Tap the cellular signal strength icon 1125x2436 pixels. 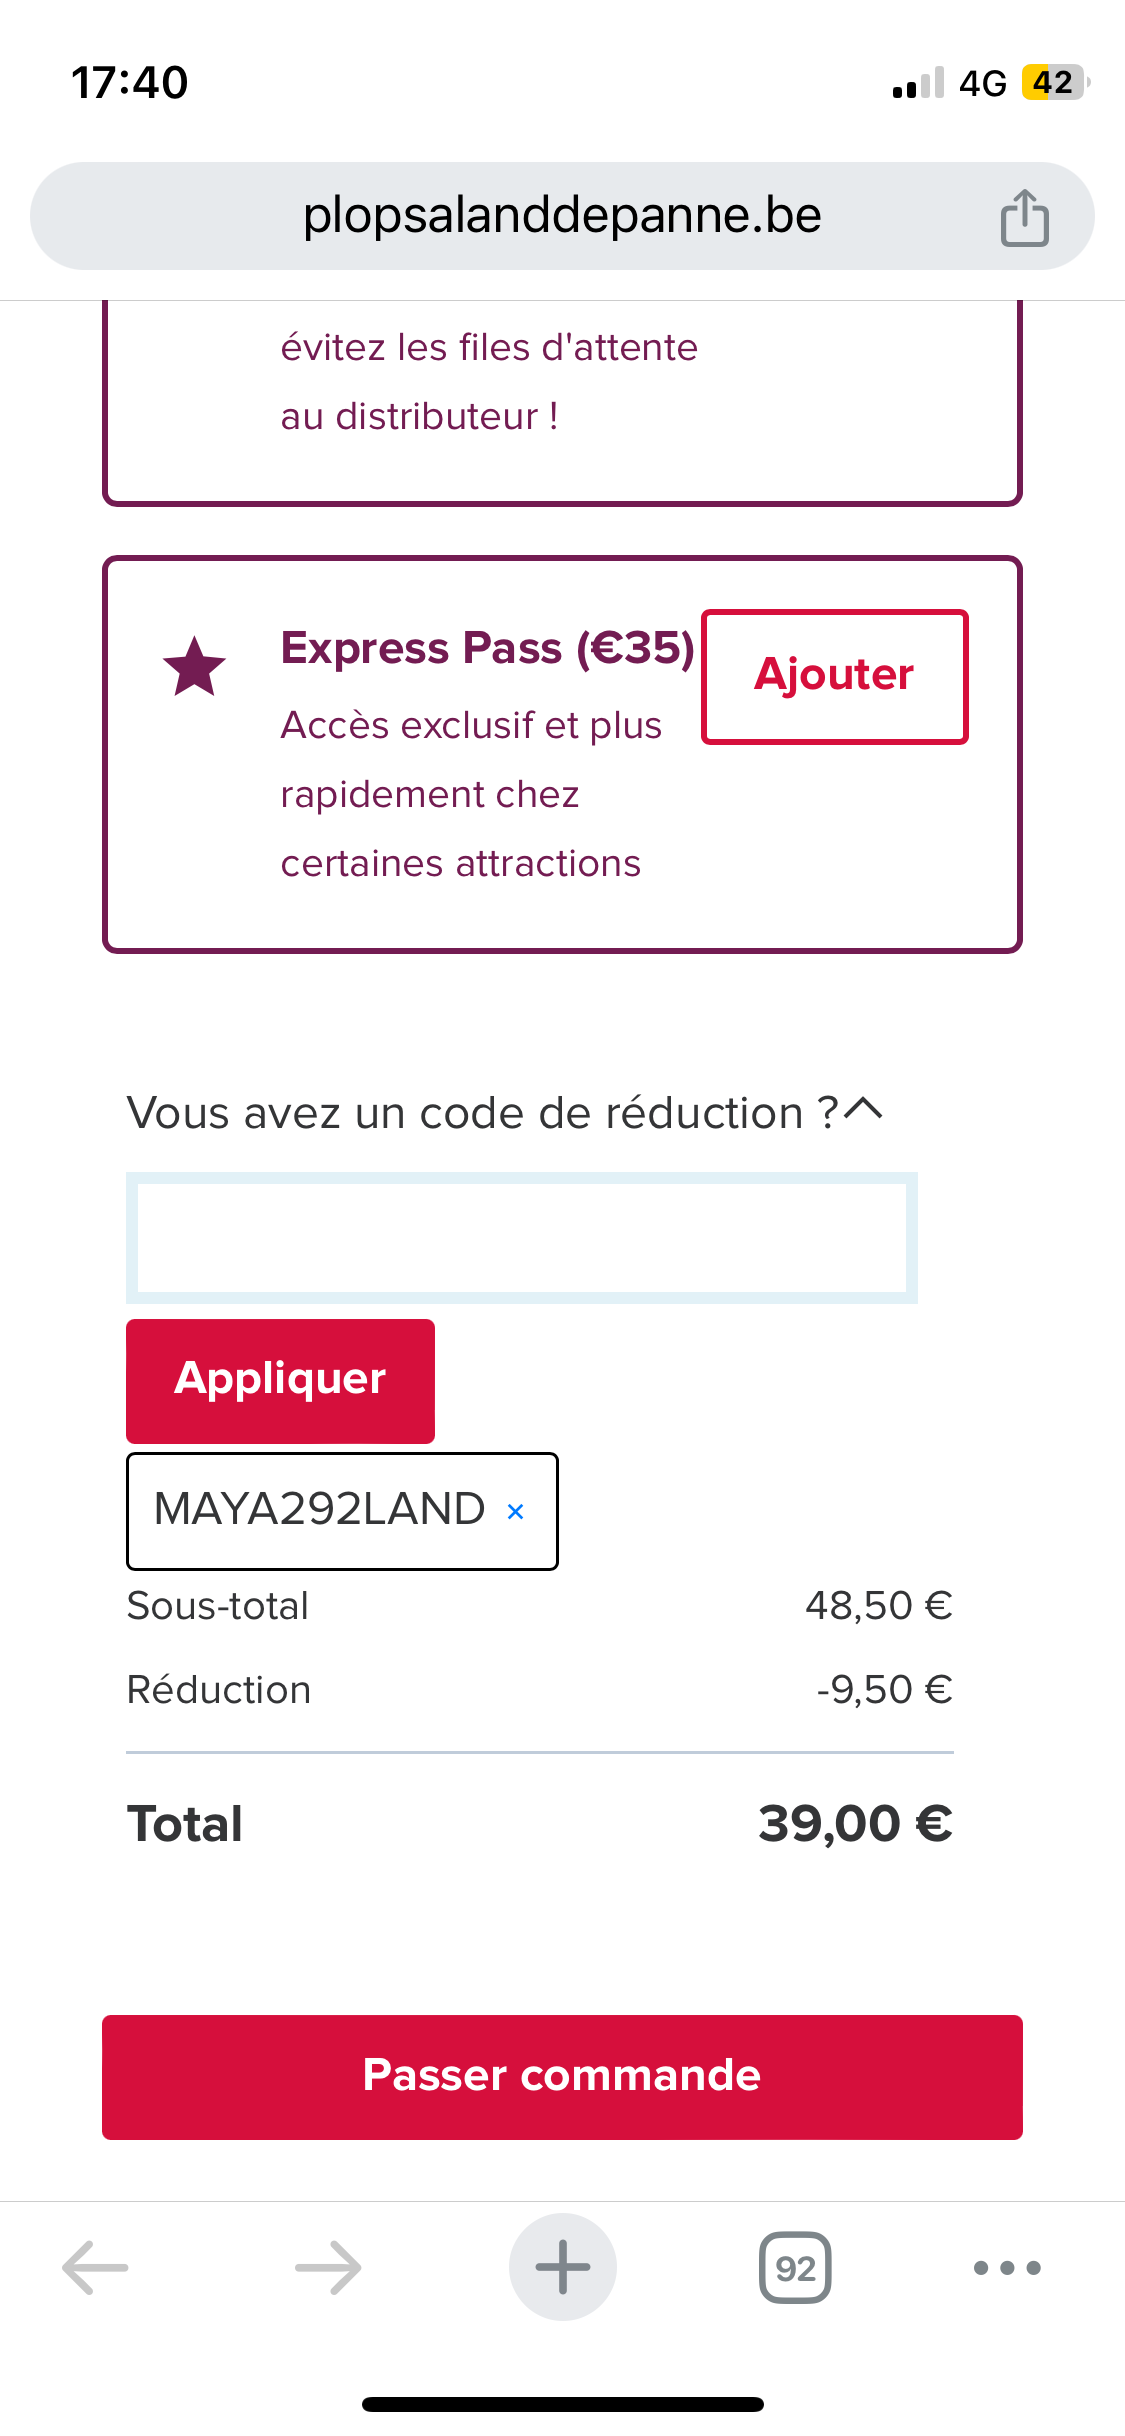pos(918,84)
